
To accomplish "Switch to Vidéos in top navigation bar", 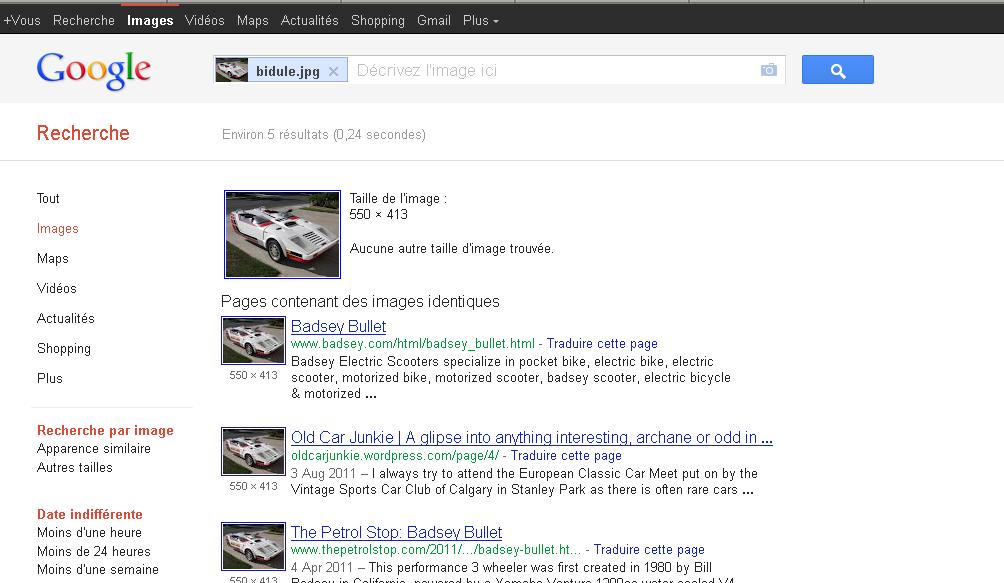I will click(204, 20).
